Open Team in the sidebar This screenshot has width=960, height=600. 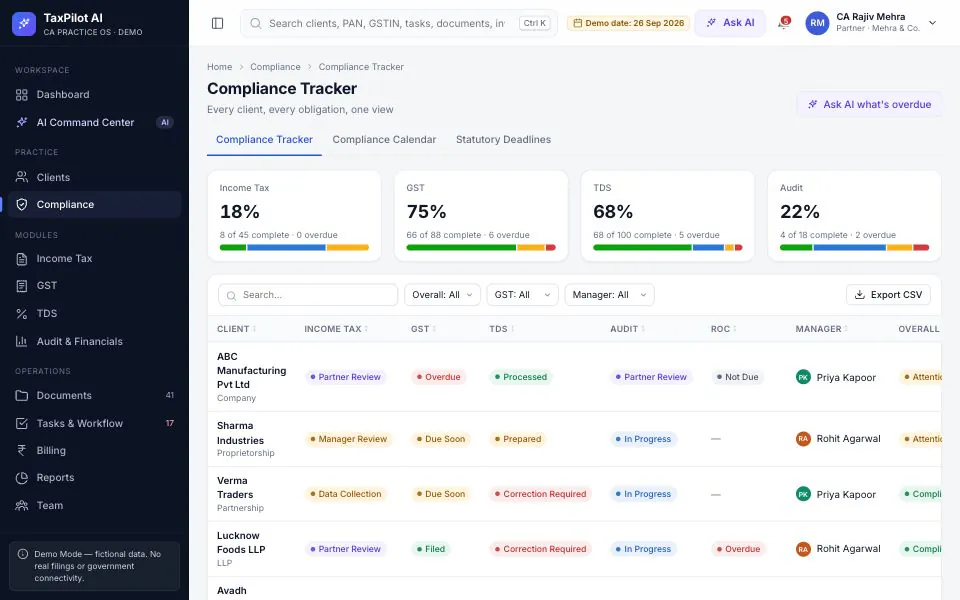(x=94, y=506)
